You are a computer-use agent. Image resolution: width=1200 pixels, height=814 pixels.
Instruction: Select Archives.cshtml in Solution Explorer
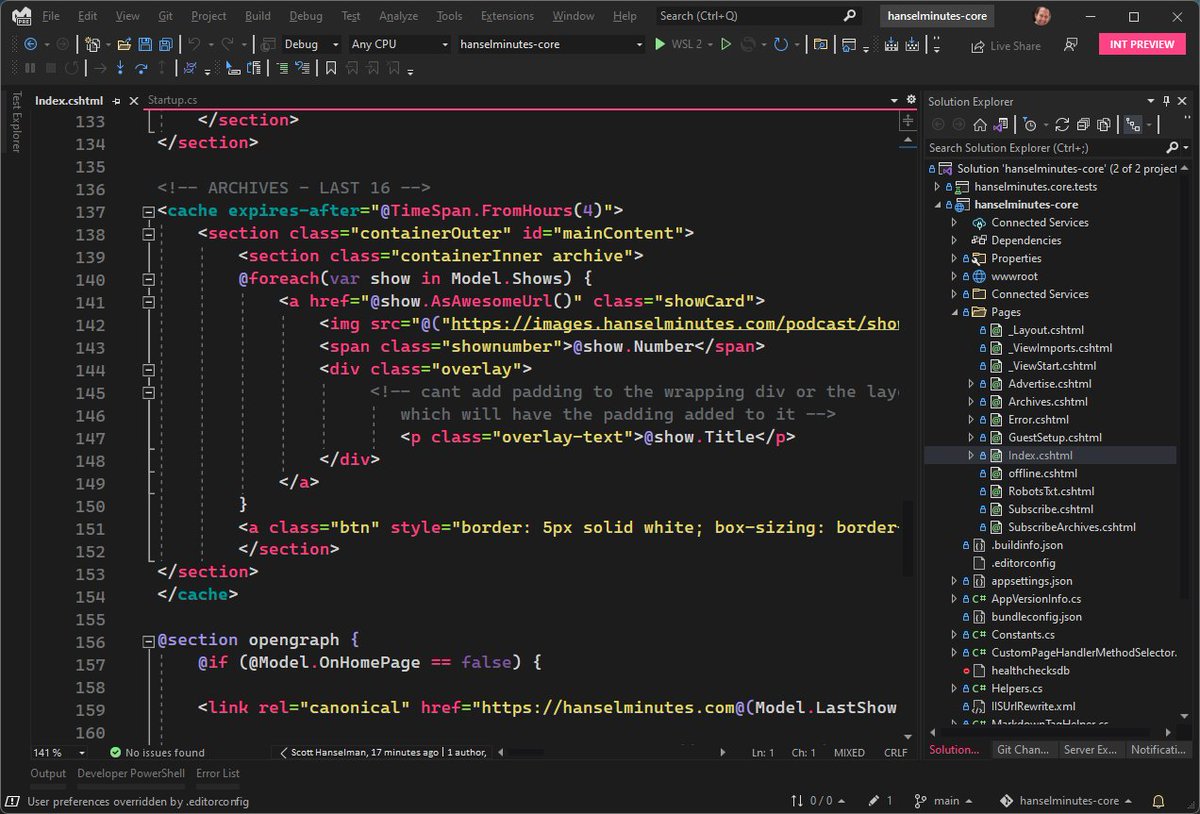1047,402
